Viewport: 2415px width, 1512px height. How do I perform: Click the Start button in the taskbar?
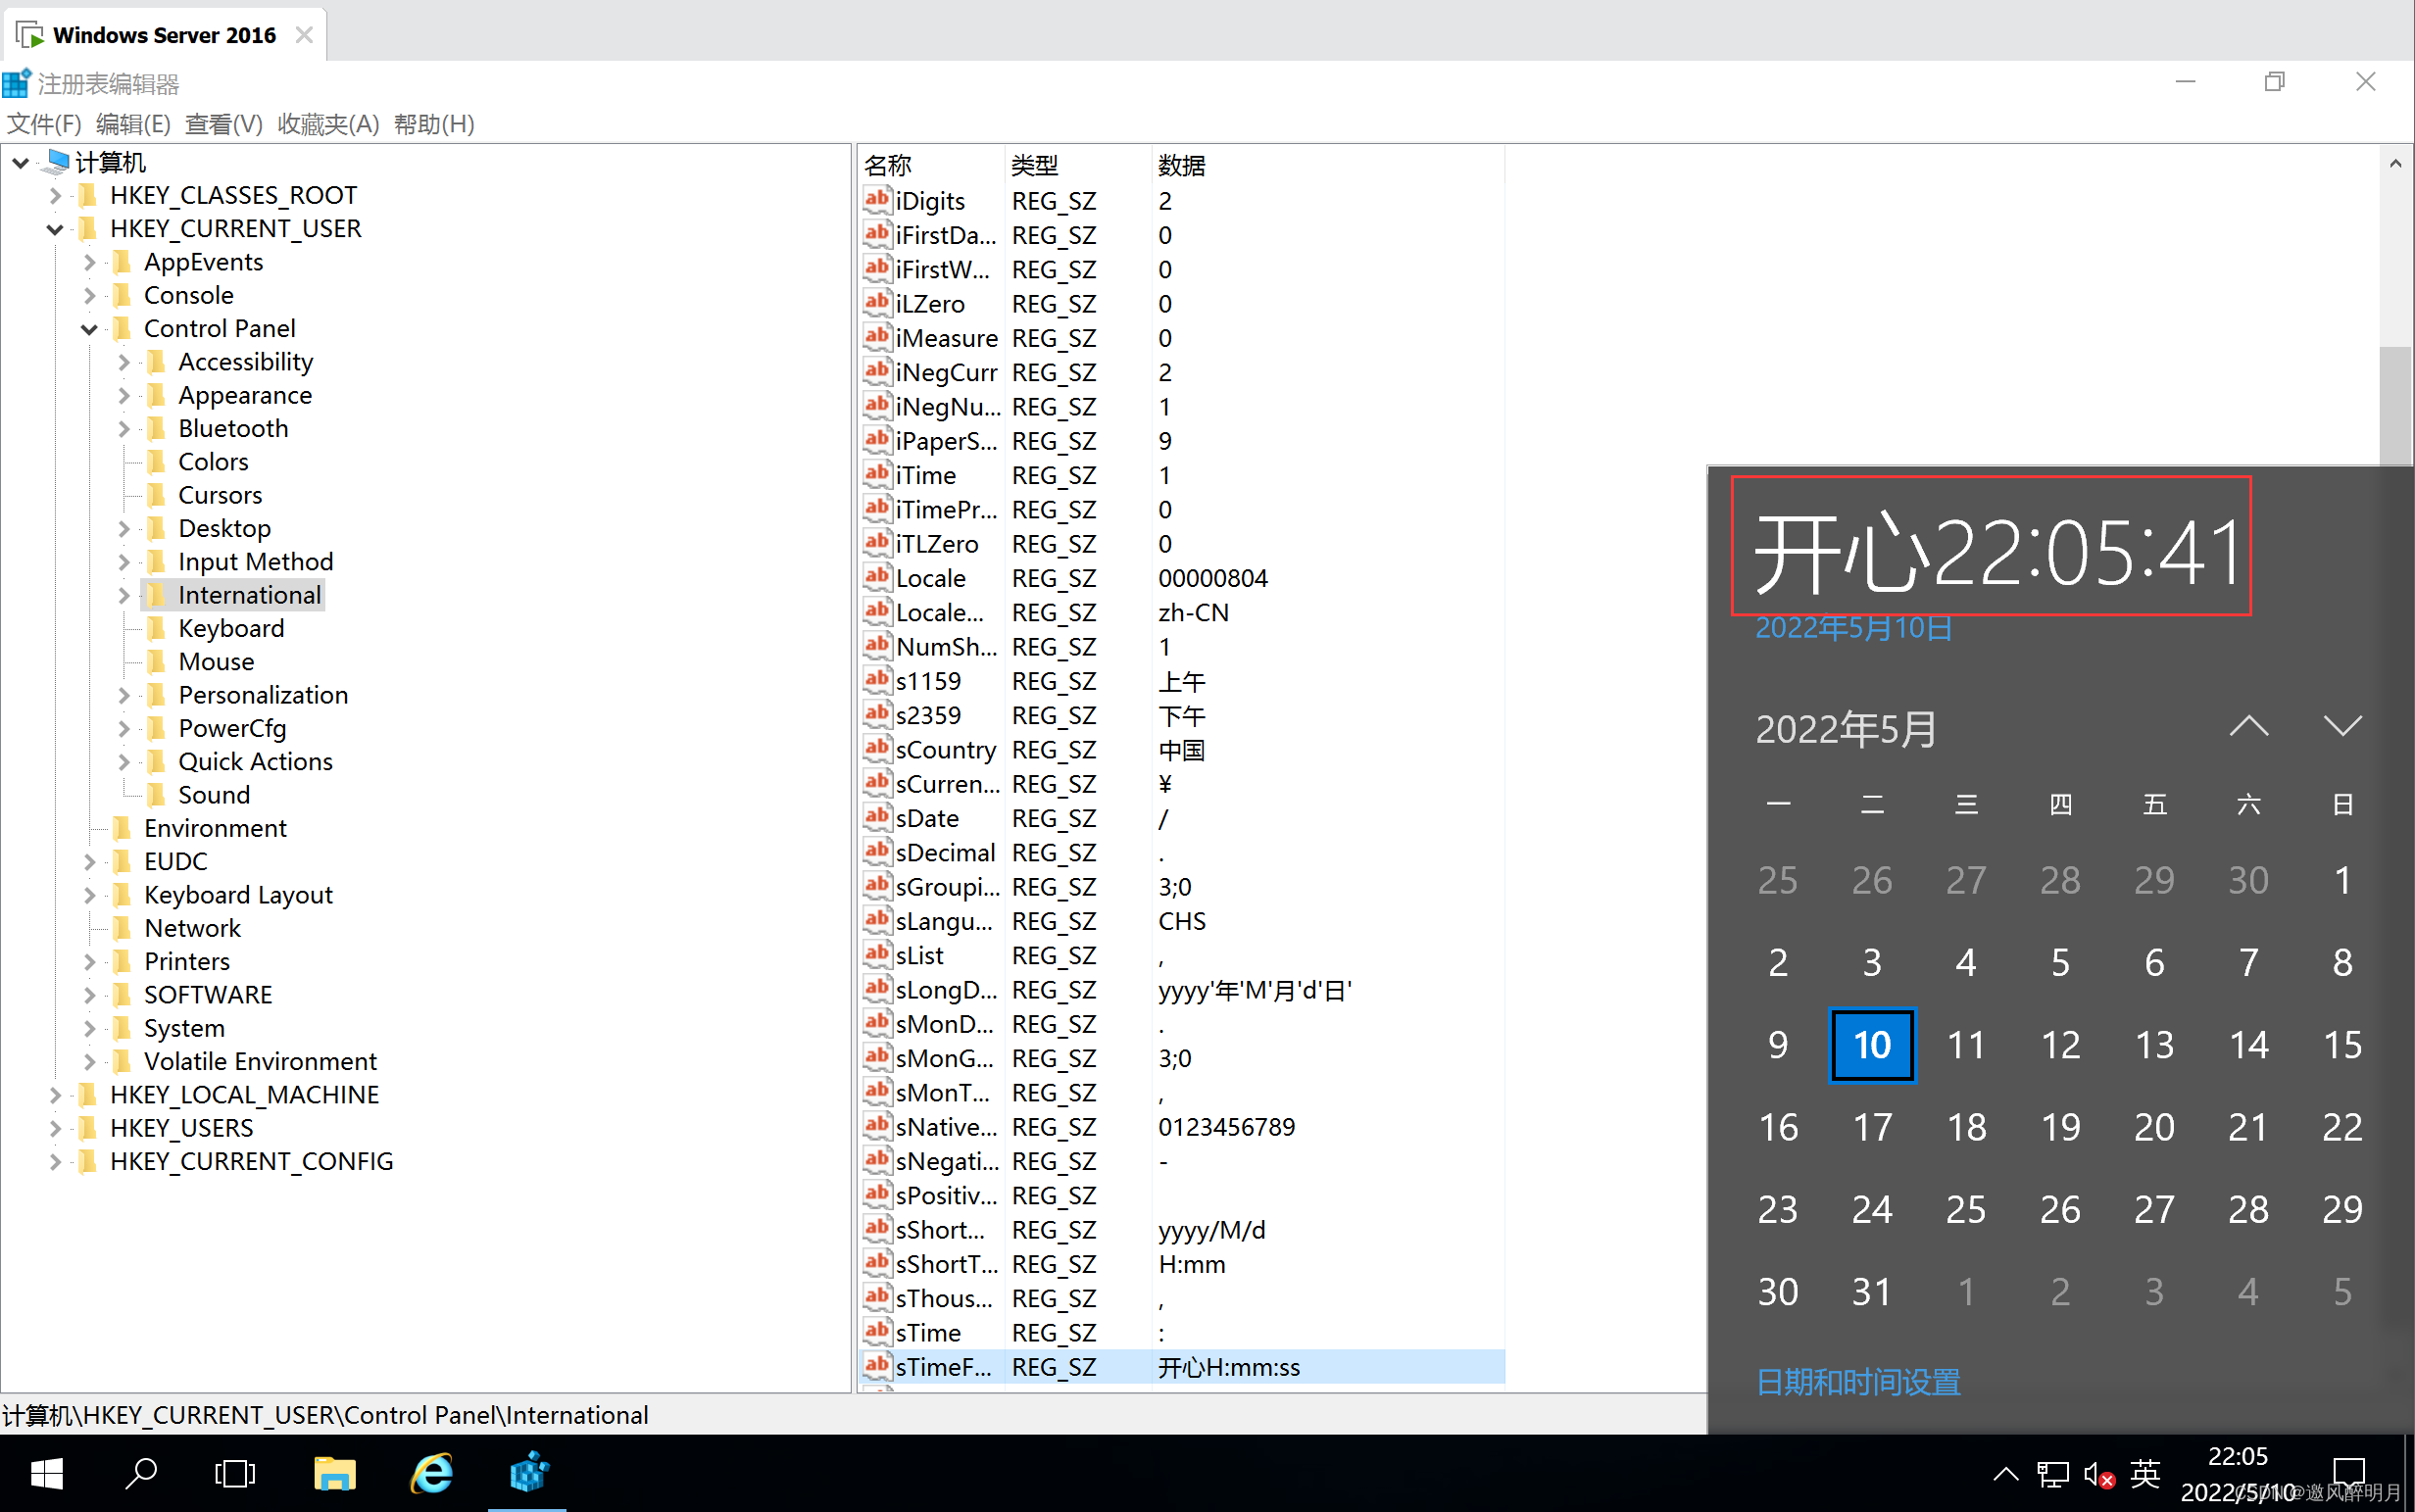47,1473
